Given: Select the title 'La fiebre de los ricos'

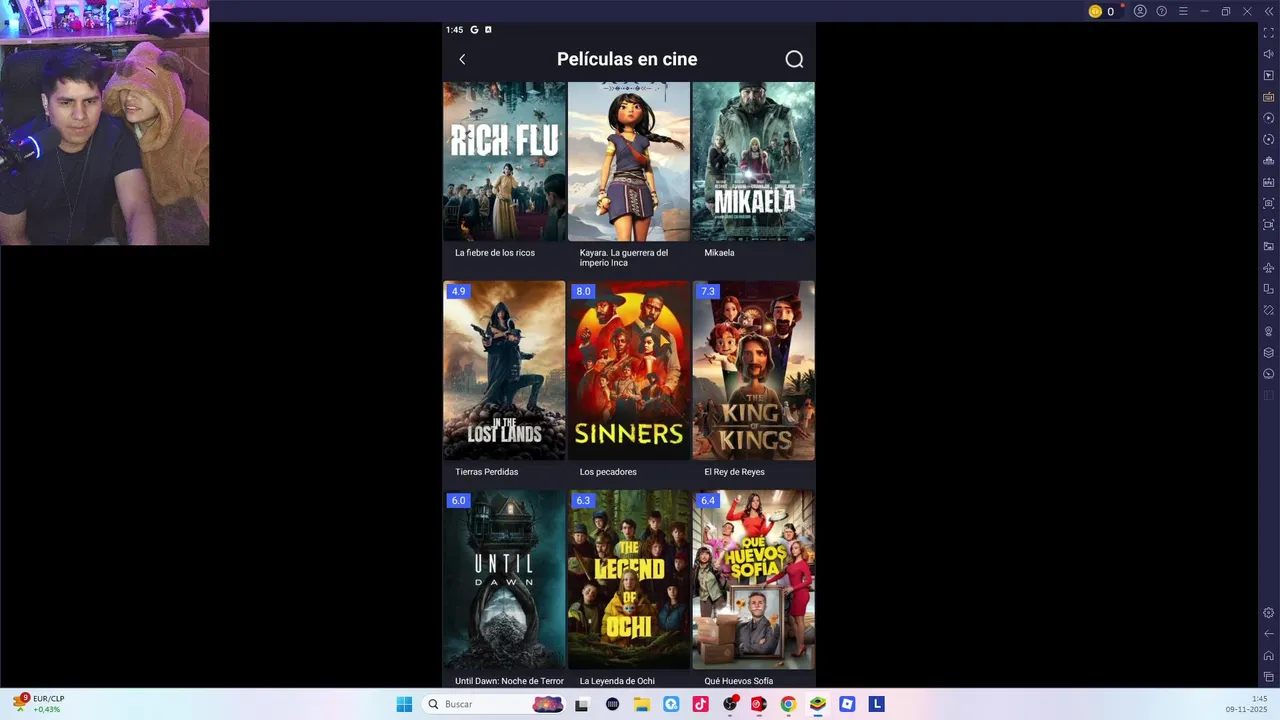Looking at the screenshot, I should 495,253.
